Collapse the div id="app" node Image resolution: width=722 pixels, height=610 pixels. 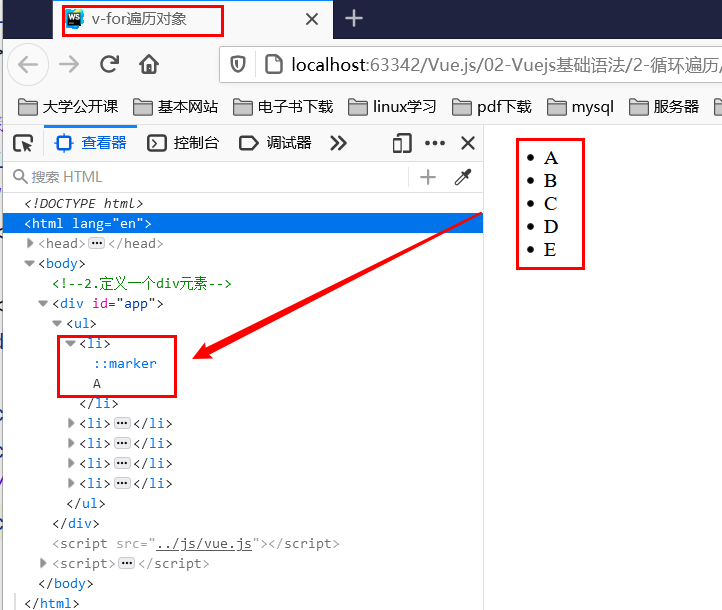click(43, 303)
